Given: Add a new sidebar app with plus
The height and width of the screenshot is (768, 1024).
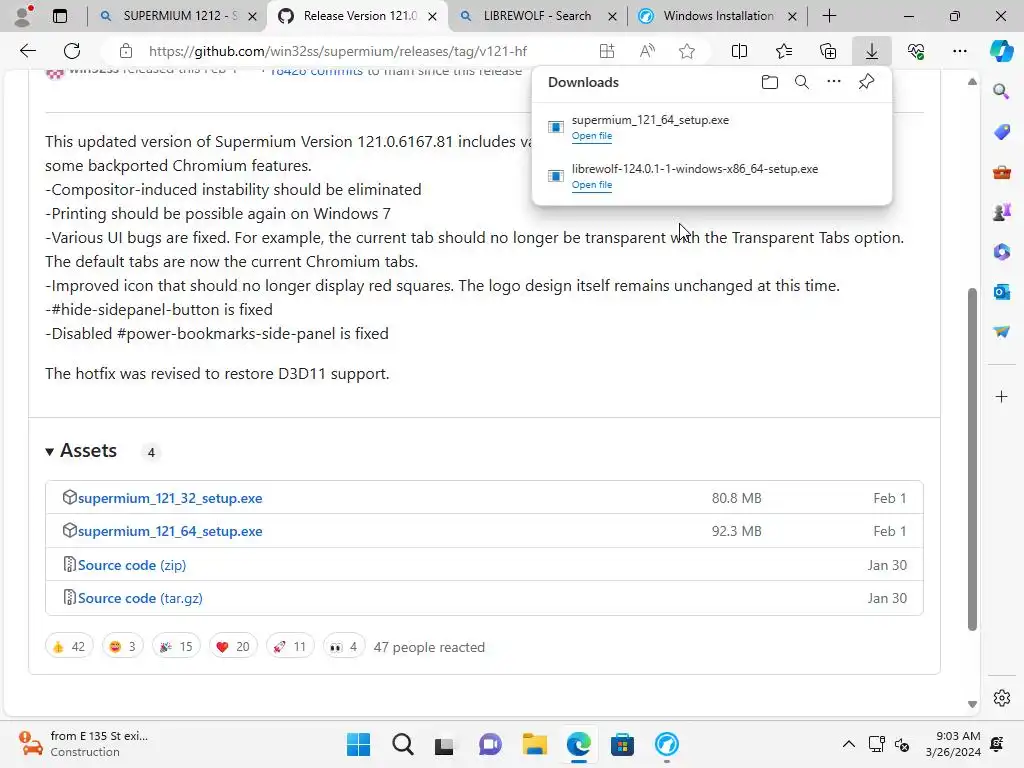Looking at the screenshot, I should [x=1001, y=396].
